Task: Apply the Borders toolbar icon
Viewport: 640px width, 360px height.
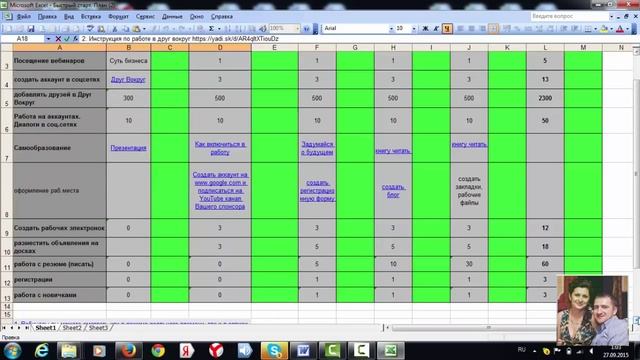Action: [588, 29]
